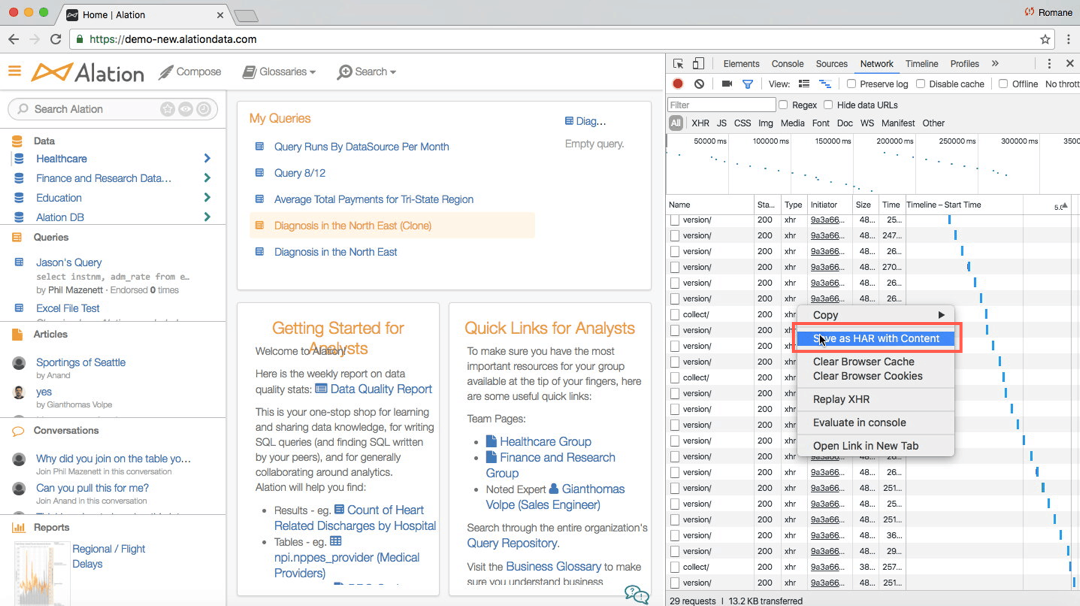The height and width of the screenshot is (606, 1080).
Task: Open Query Runs By DataSource Per Month
Action: (362, 147)
